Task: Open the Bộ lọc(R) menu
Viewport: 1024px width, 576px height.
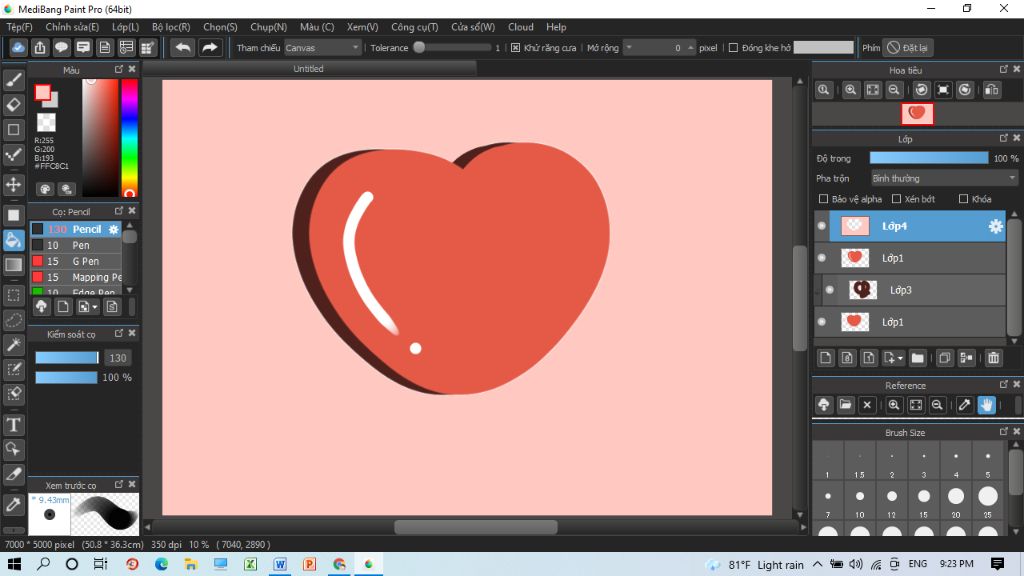Action: [171, 27]
